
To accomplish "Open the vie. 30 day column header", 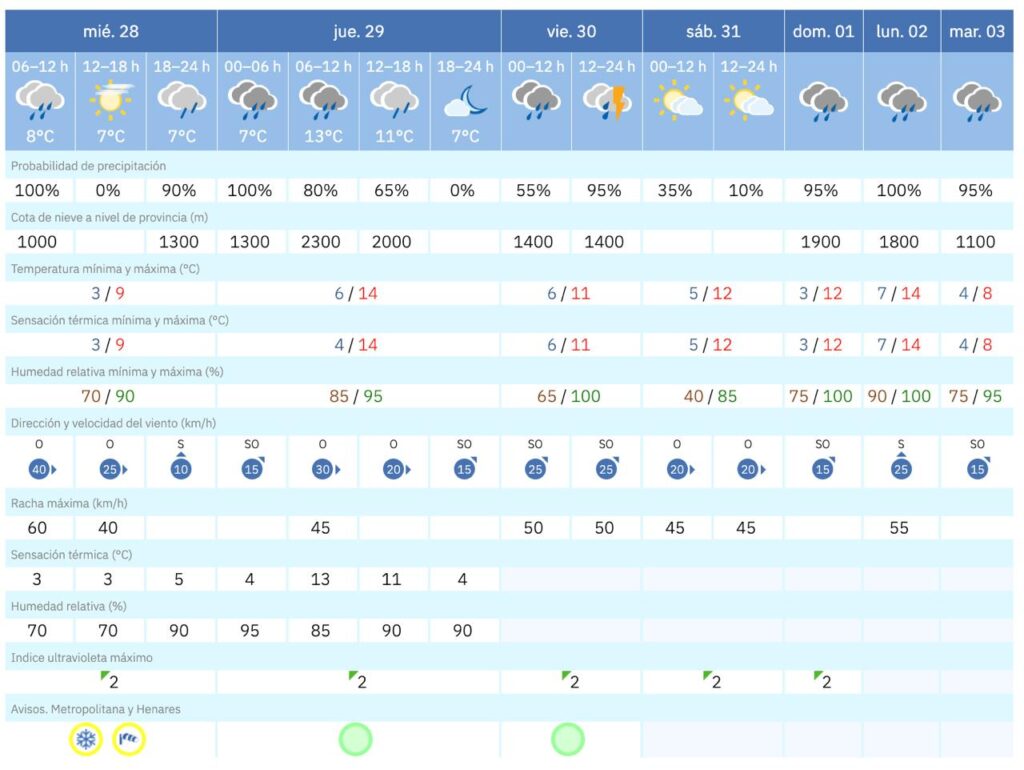I will click(571, 31).
